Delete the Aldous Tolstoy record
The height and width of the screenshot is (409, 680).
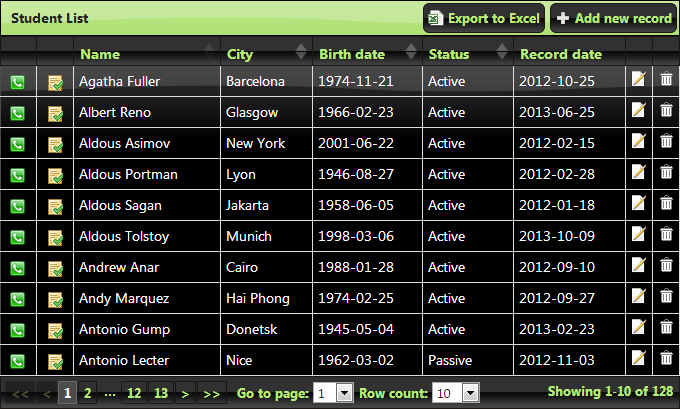[666, 234]
